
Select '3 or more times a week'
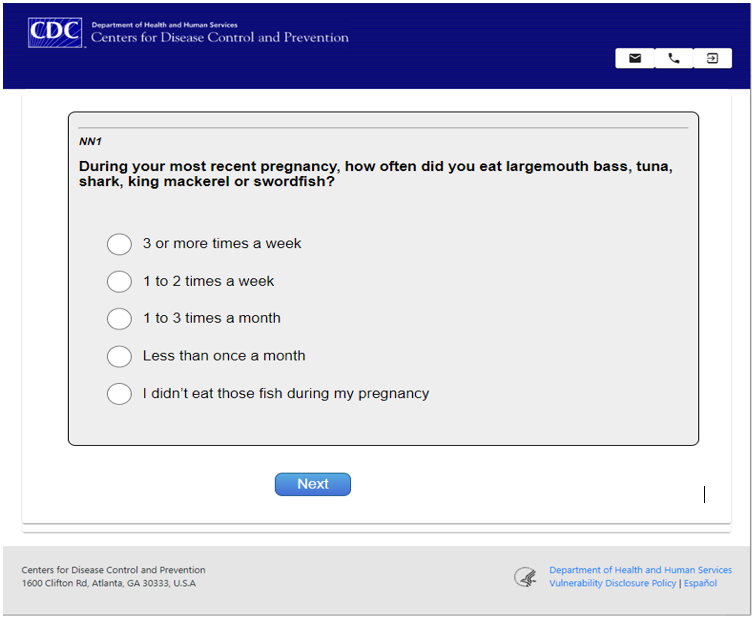[119, 244]
